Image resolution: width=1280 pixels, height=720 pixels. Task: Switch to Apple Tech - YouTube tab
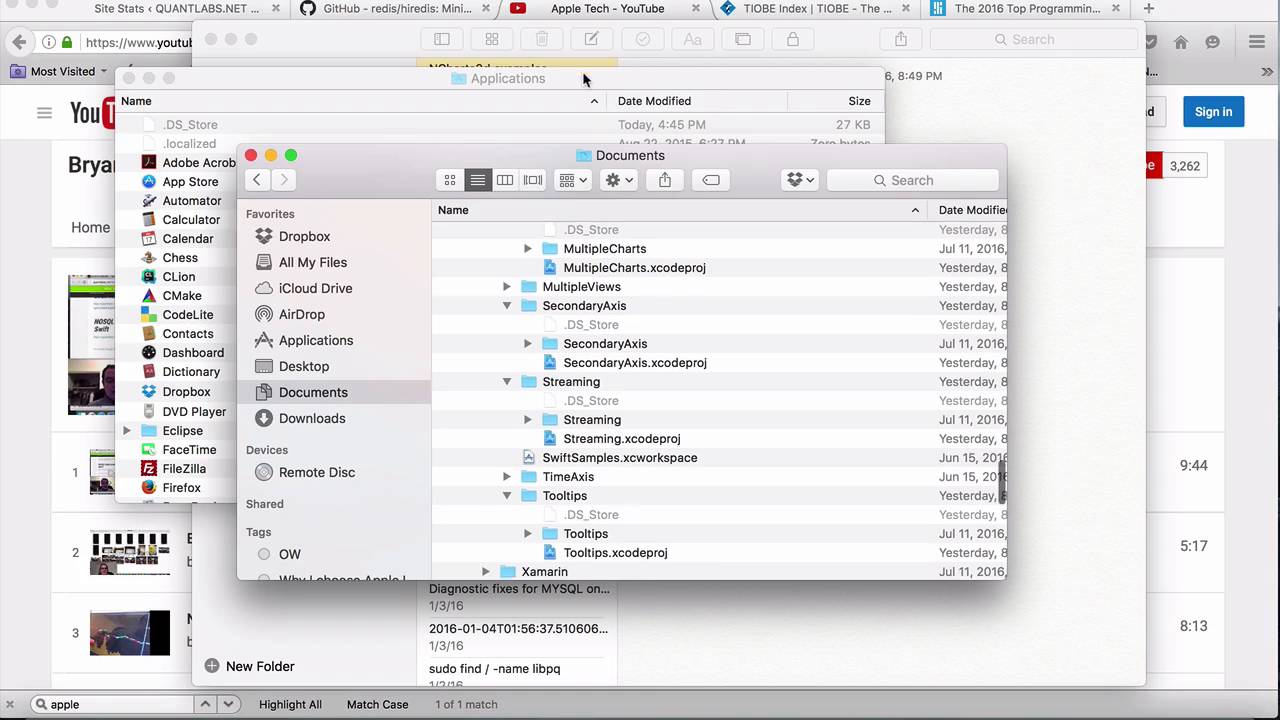607,9
